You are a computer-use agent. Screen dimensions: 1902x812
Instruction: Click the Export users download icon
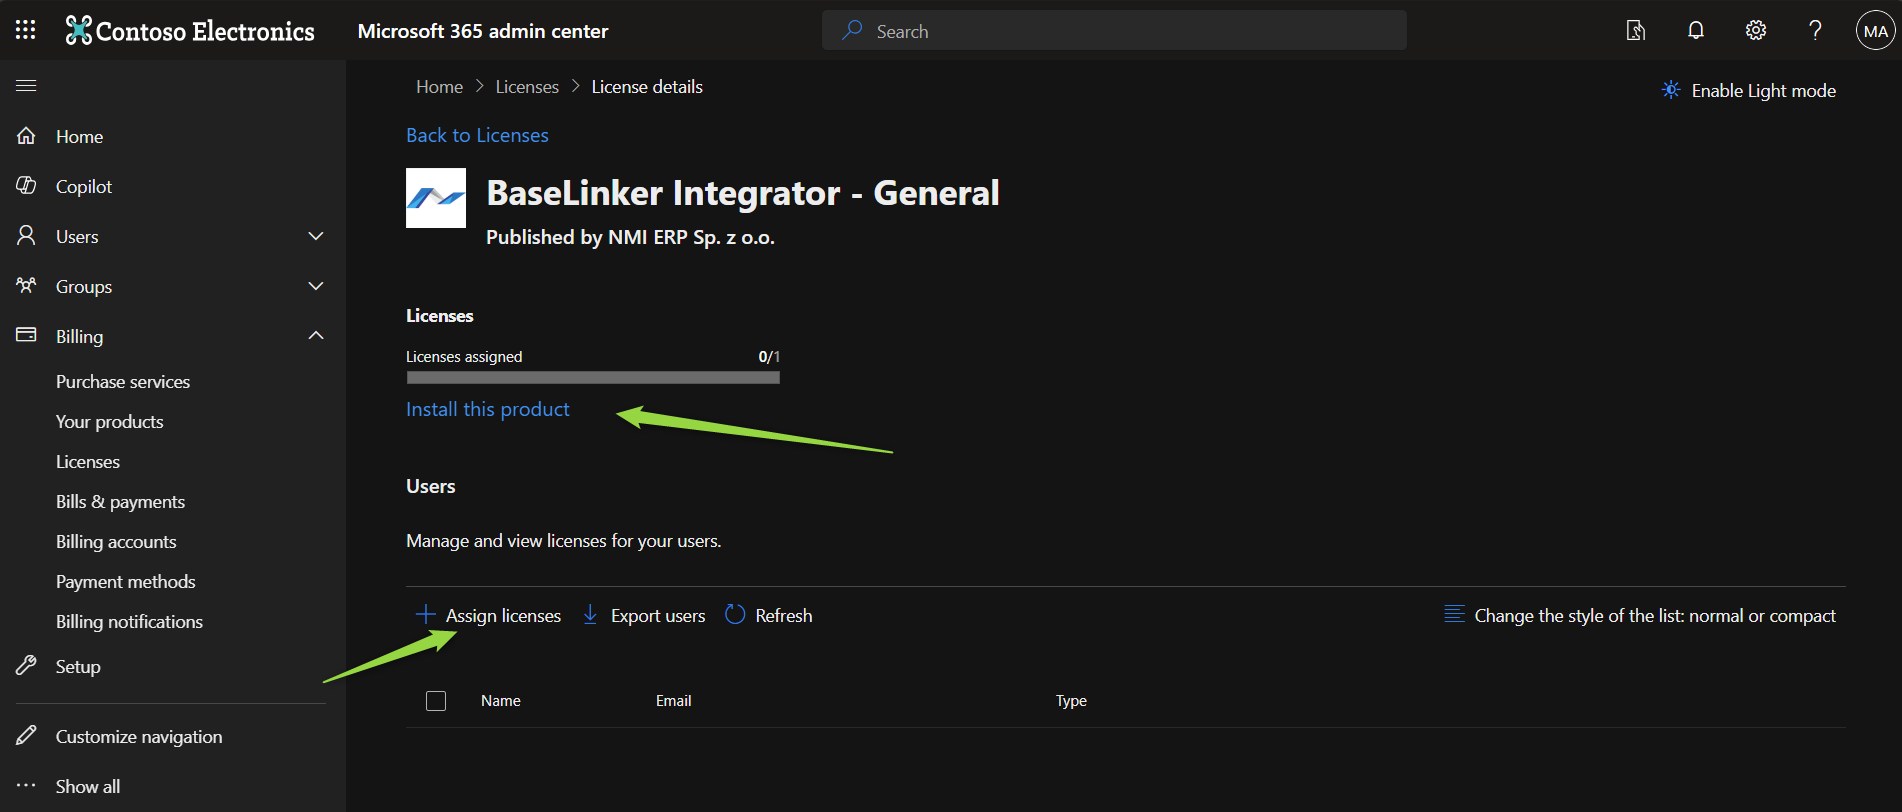pyautogui.click(x=591, y=614)
